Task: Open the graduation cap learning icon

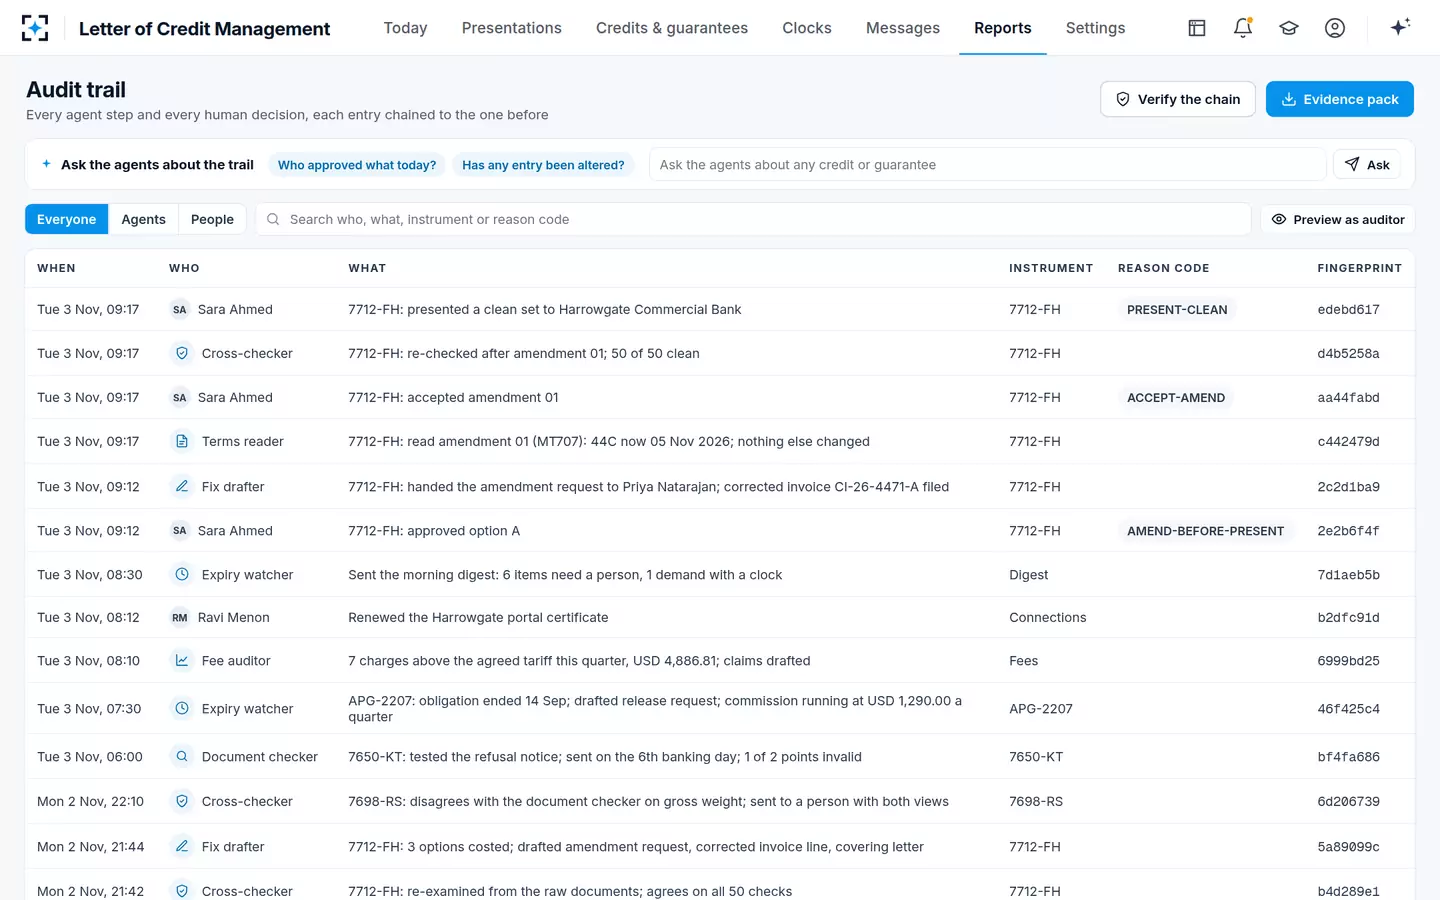Action: coord(1289,28)
